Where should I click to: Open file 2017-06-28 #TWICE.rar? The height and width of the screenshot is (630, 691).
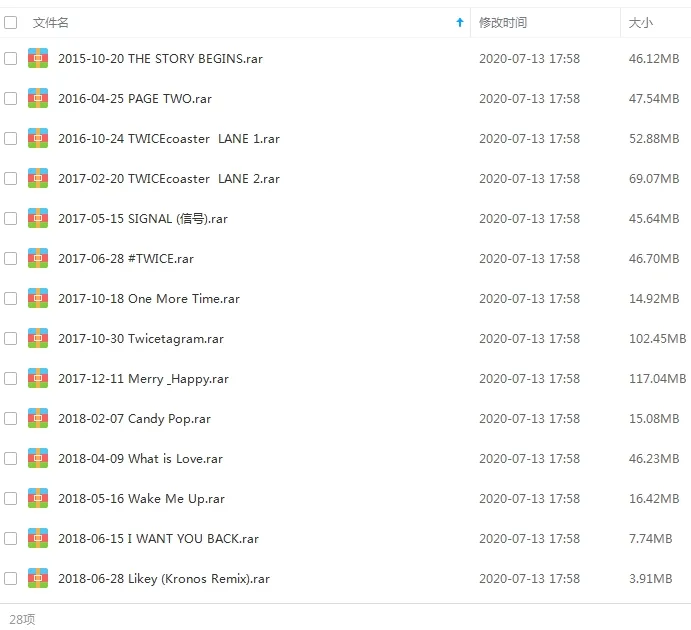(126, 259)
